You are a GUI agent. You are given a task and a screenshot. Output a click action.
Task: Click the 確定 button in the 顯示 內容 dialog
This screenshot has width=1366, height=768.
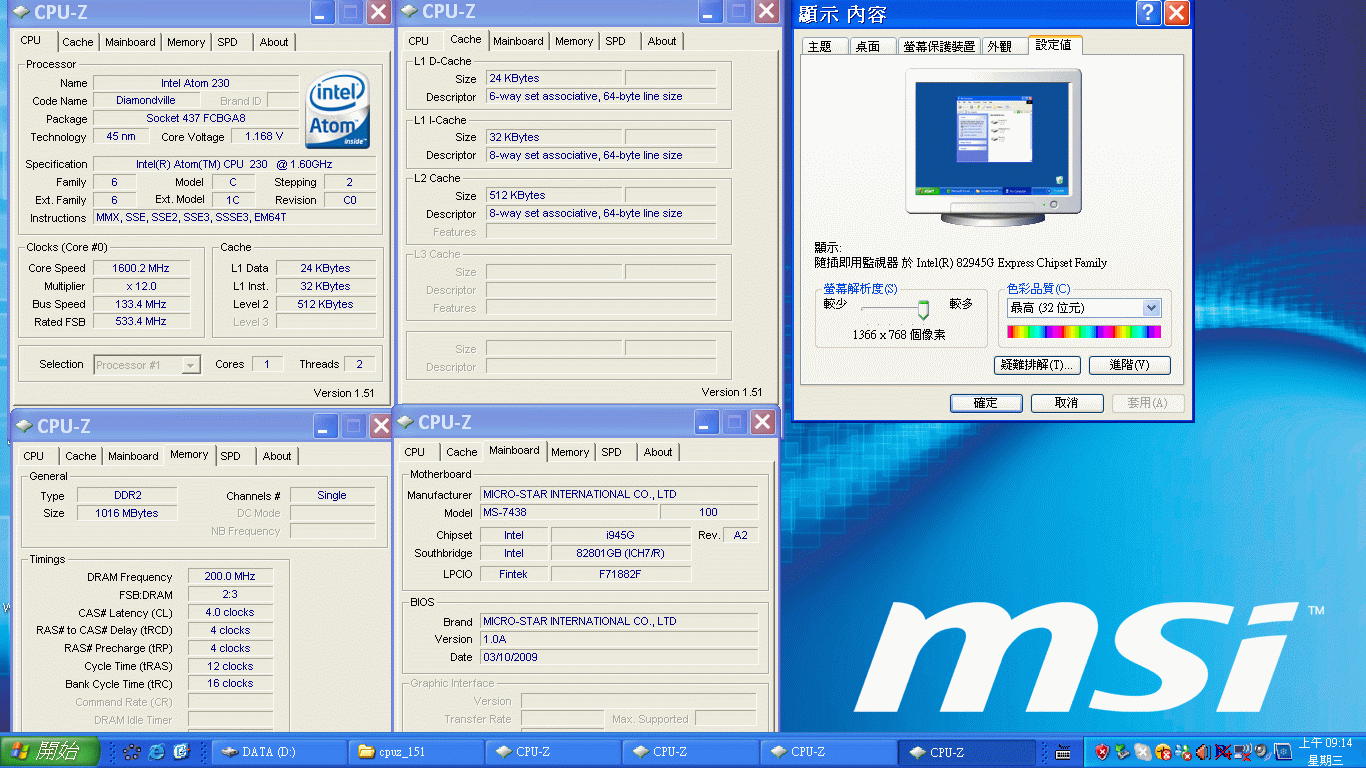click(x=986, y=403)
